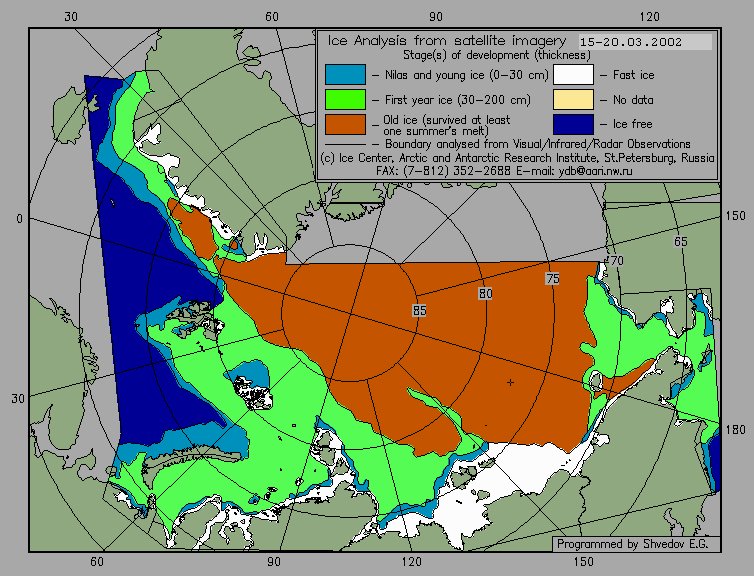Click the Ice Center copyright line
This screenshot has height=576, width=754.
(x=517, y=158)
